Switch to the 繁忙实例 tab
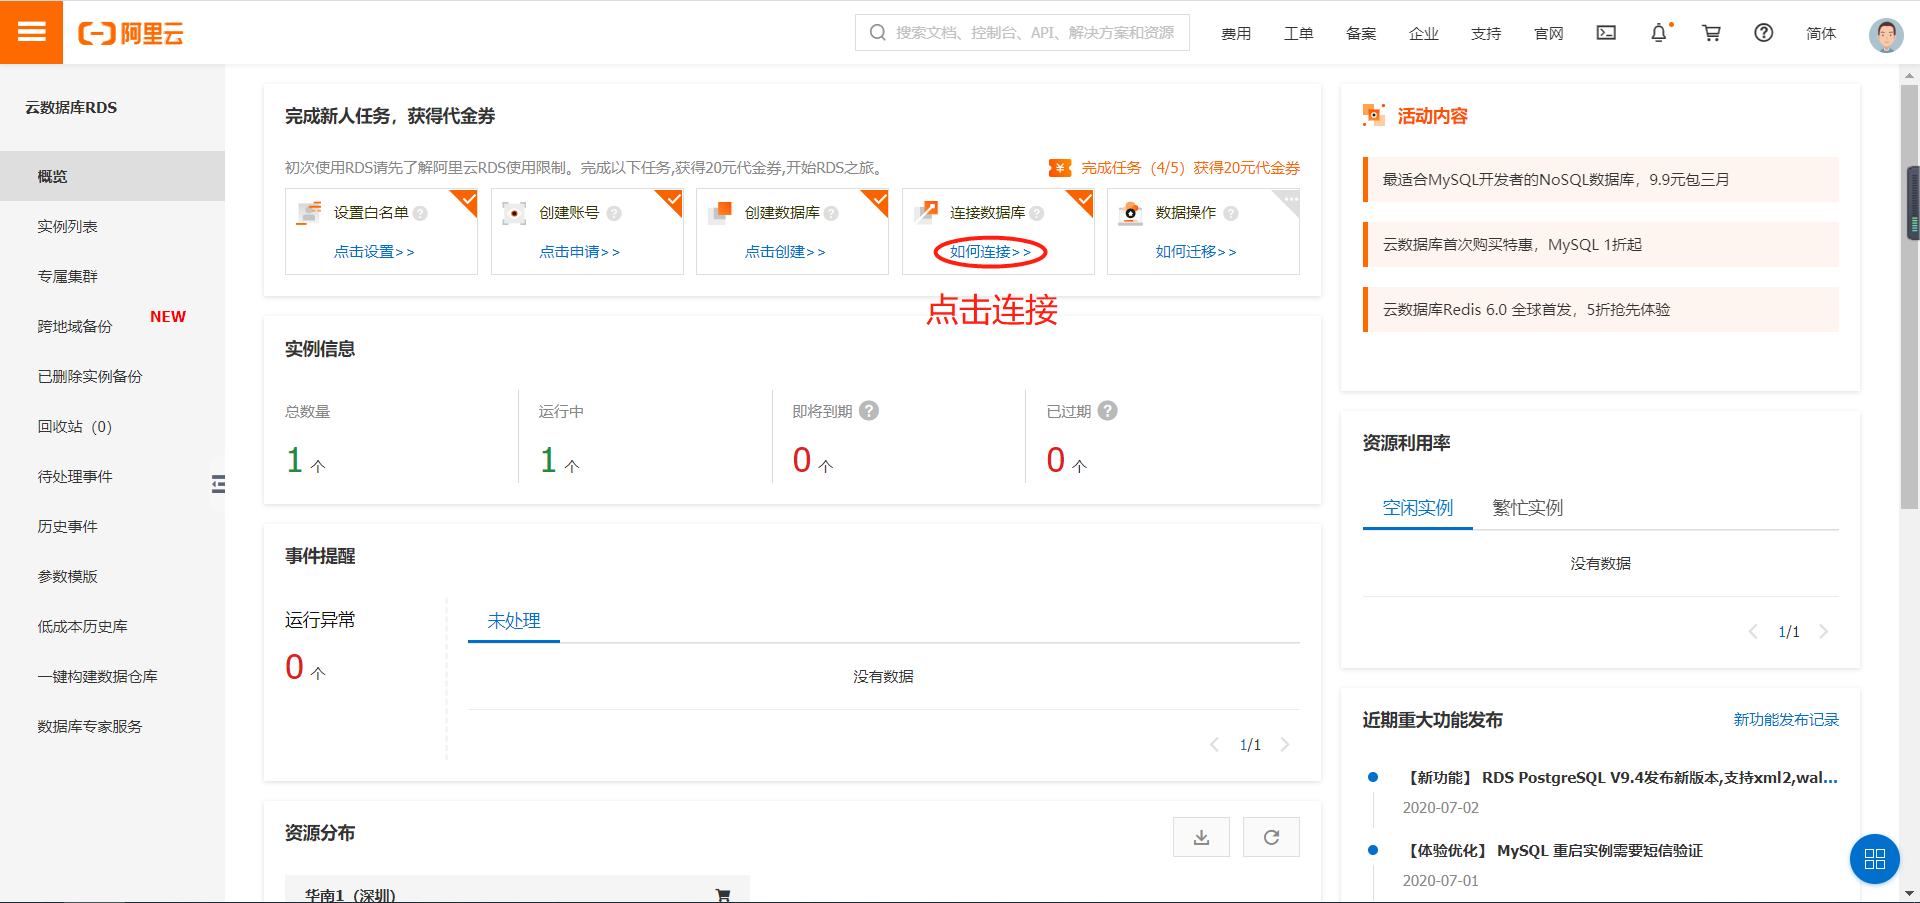Image resolution: width=1920 pixels, height=903 pixels. coord(1525,507)
